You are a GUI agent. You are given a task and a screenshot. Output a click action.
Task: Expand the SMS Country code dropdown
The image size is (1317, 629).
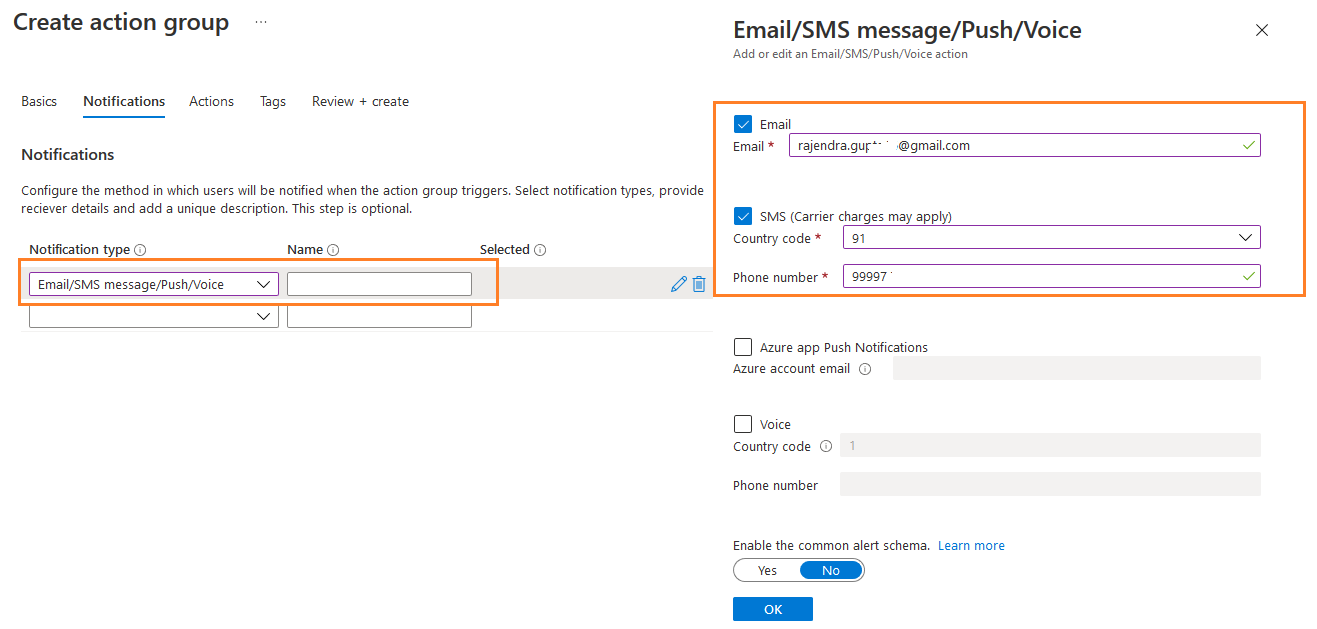[1245, 238]
